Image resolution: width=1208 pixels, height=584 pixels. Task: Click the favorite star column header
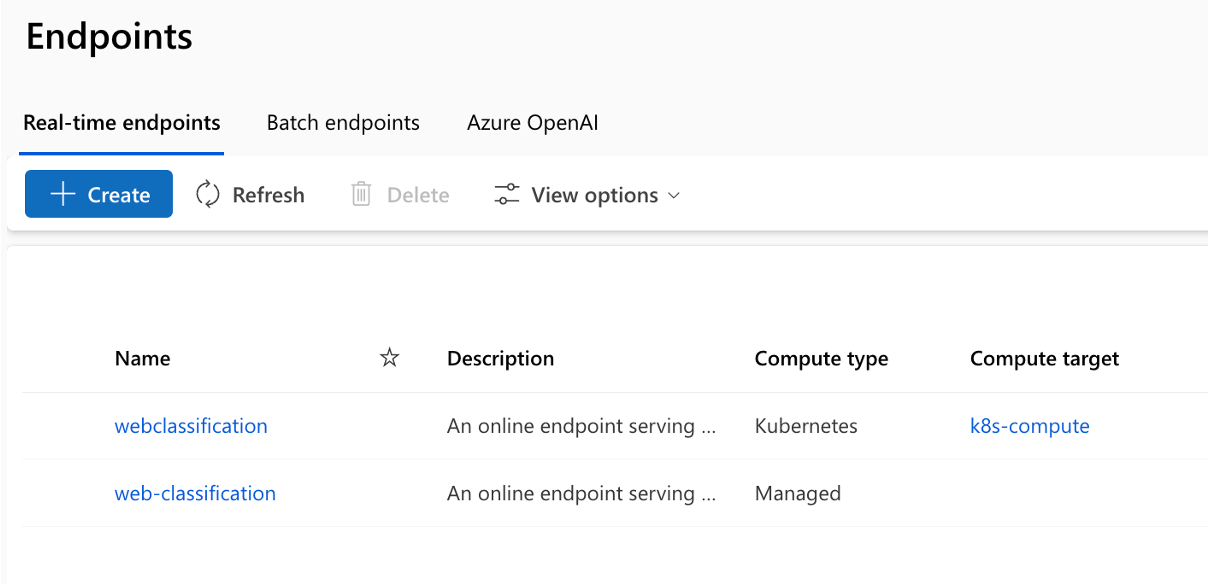[390, 358]
